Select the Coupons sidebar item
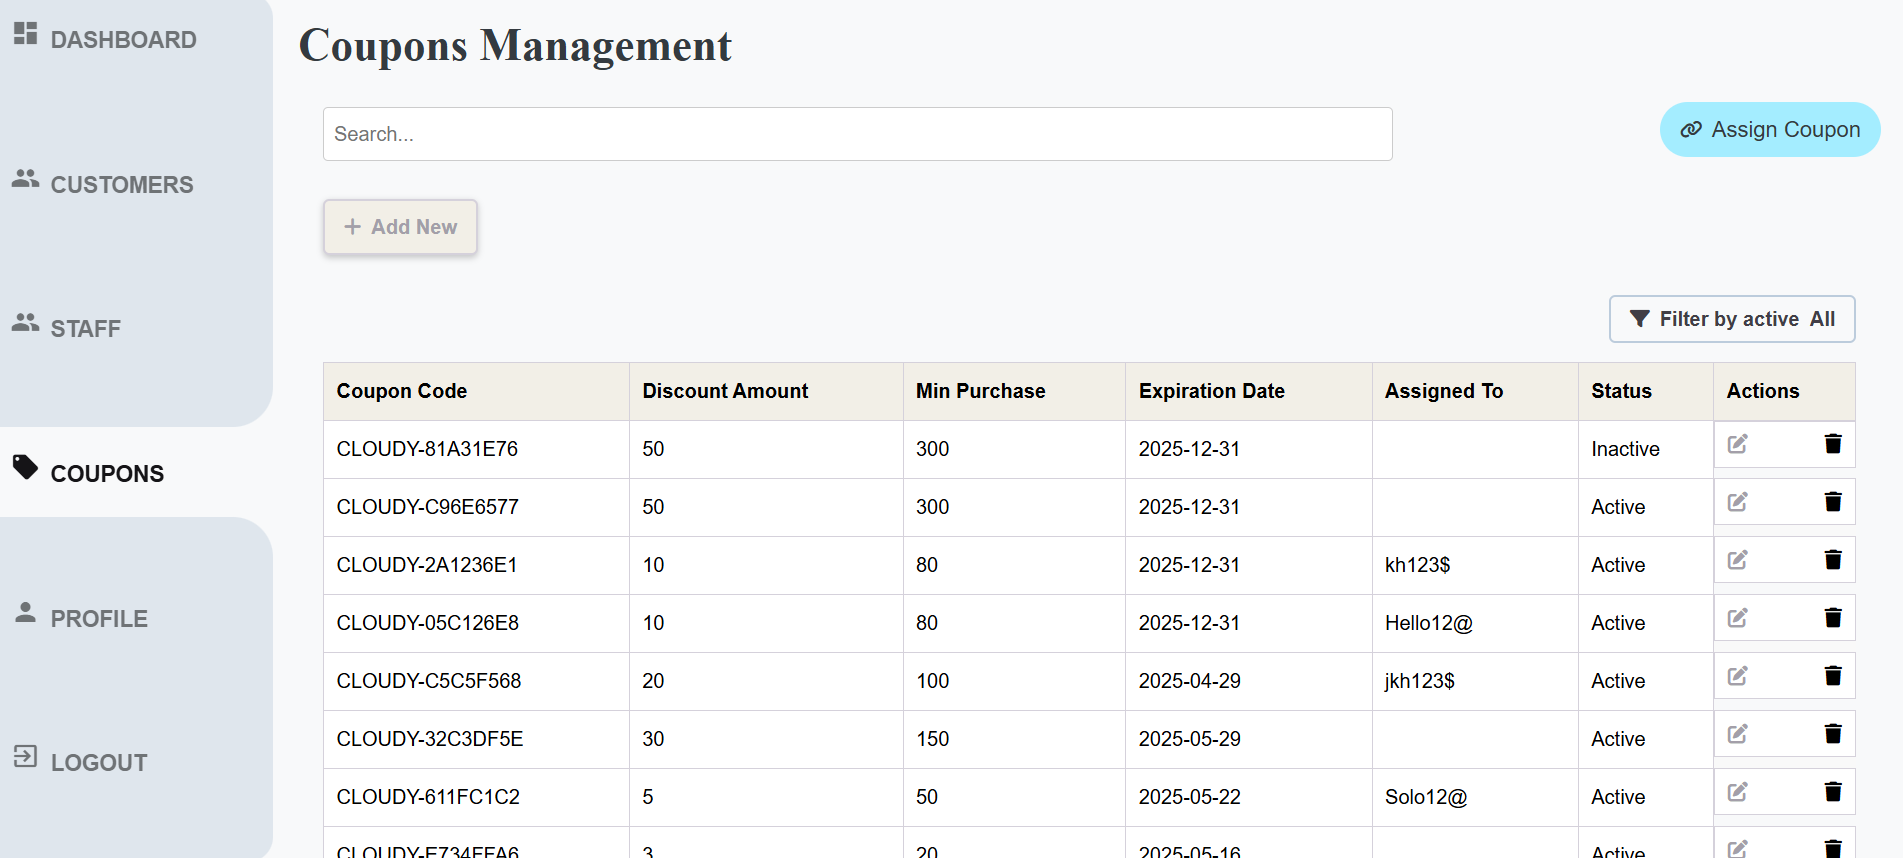Viewport: 1903px width, 858px height. click(106, 474)
